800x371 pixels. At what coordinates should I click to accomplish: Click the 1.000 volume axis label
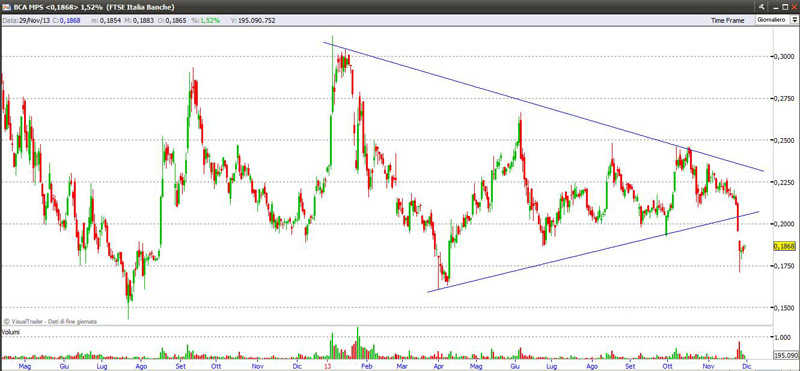[x=783, y=337]
